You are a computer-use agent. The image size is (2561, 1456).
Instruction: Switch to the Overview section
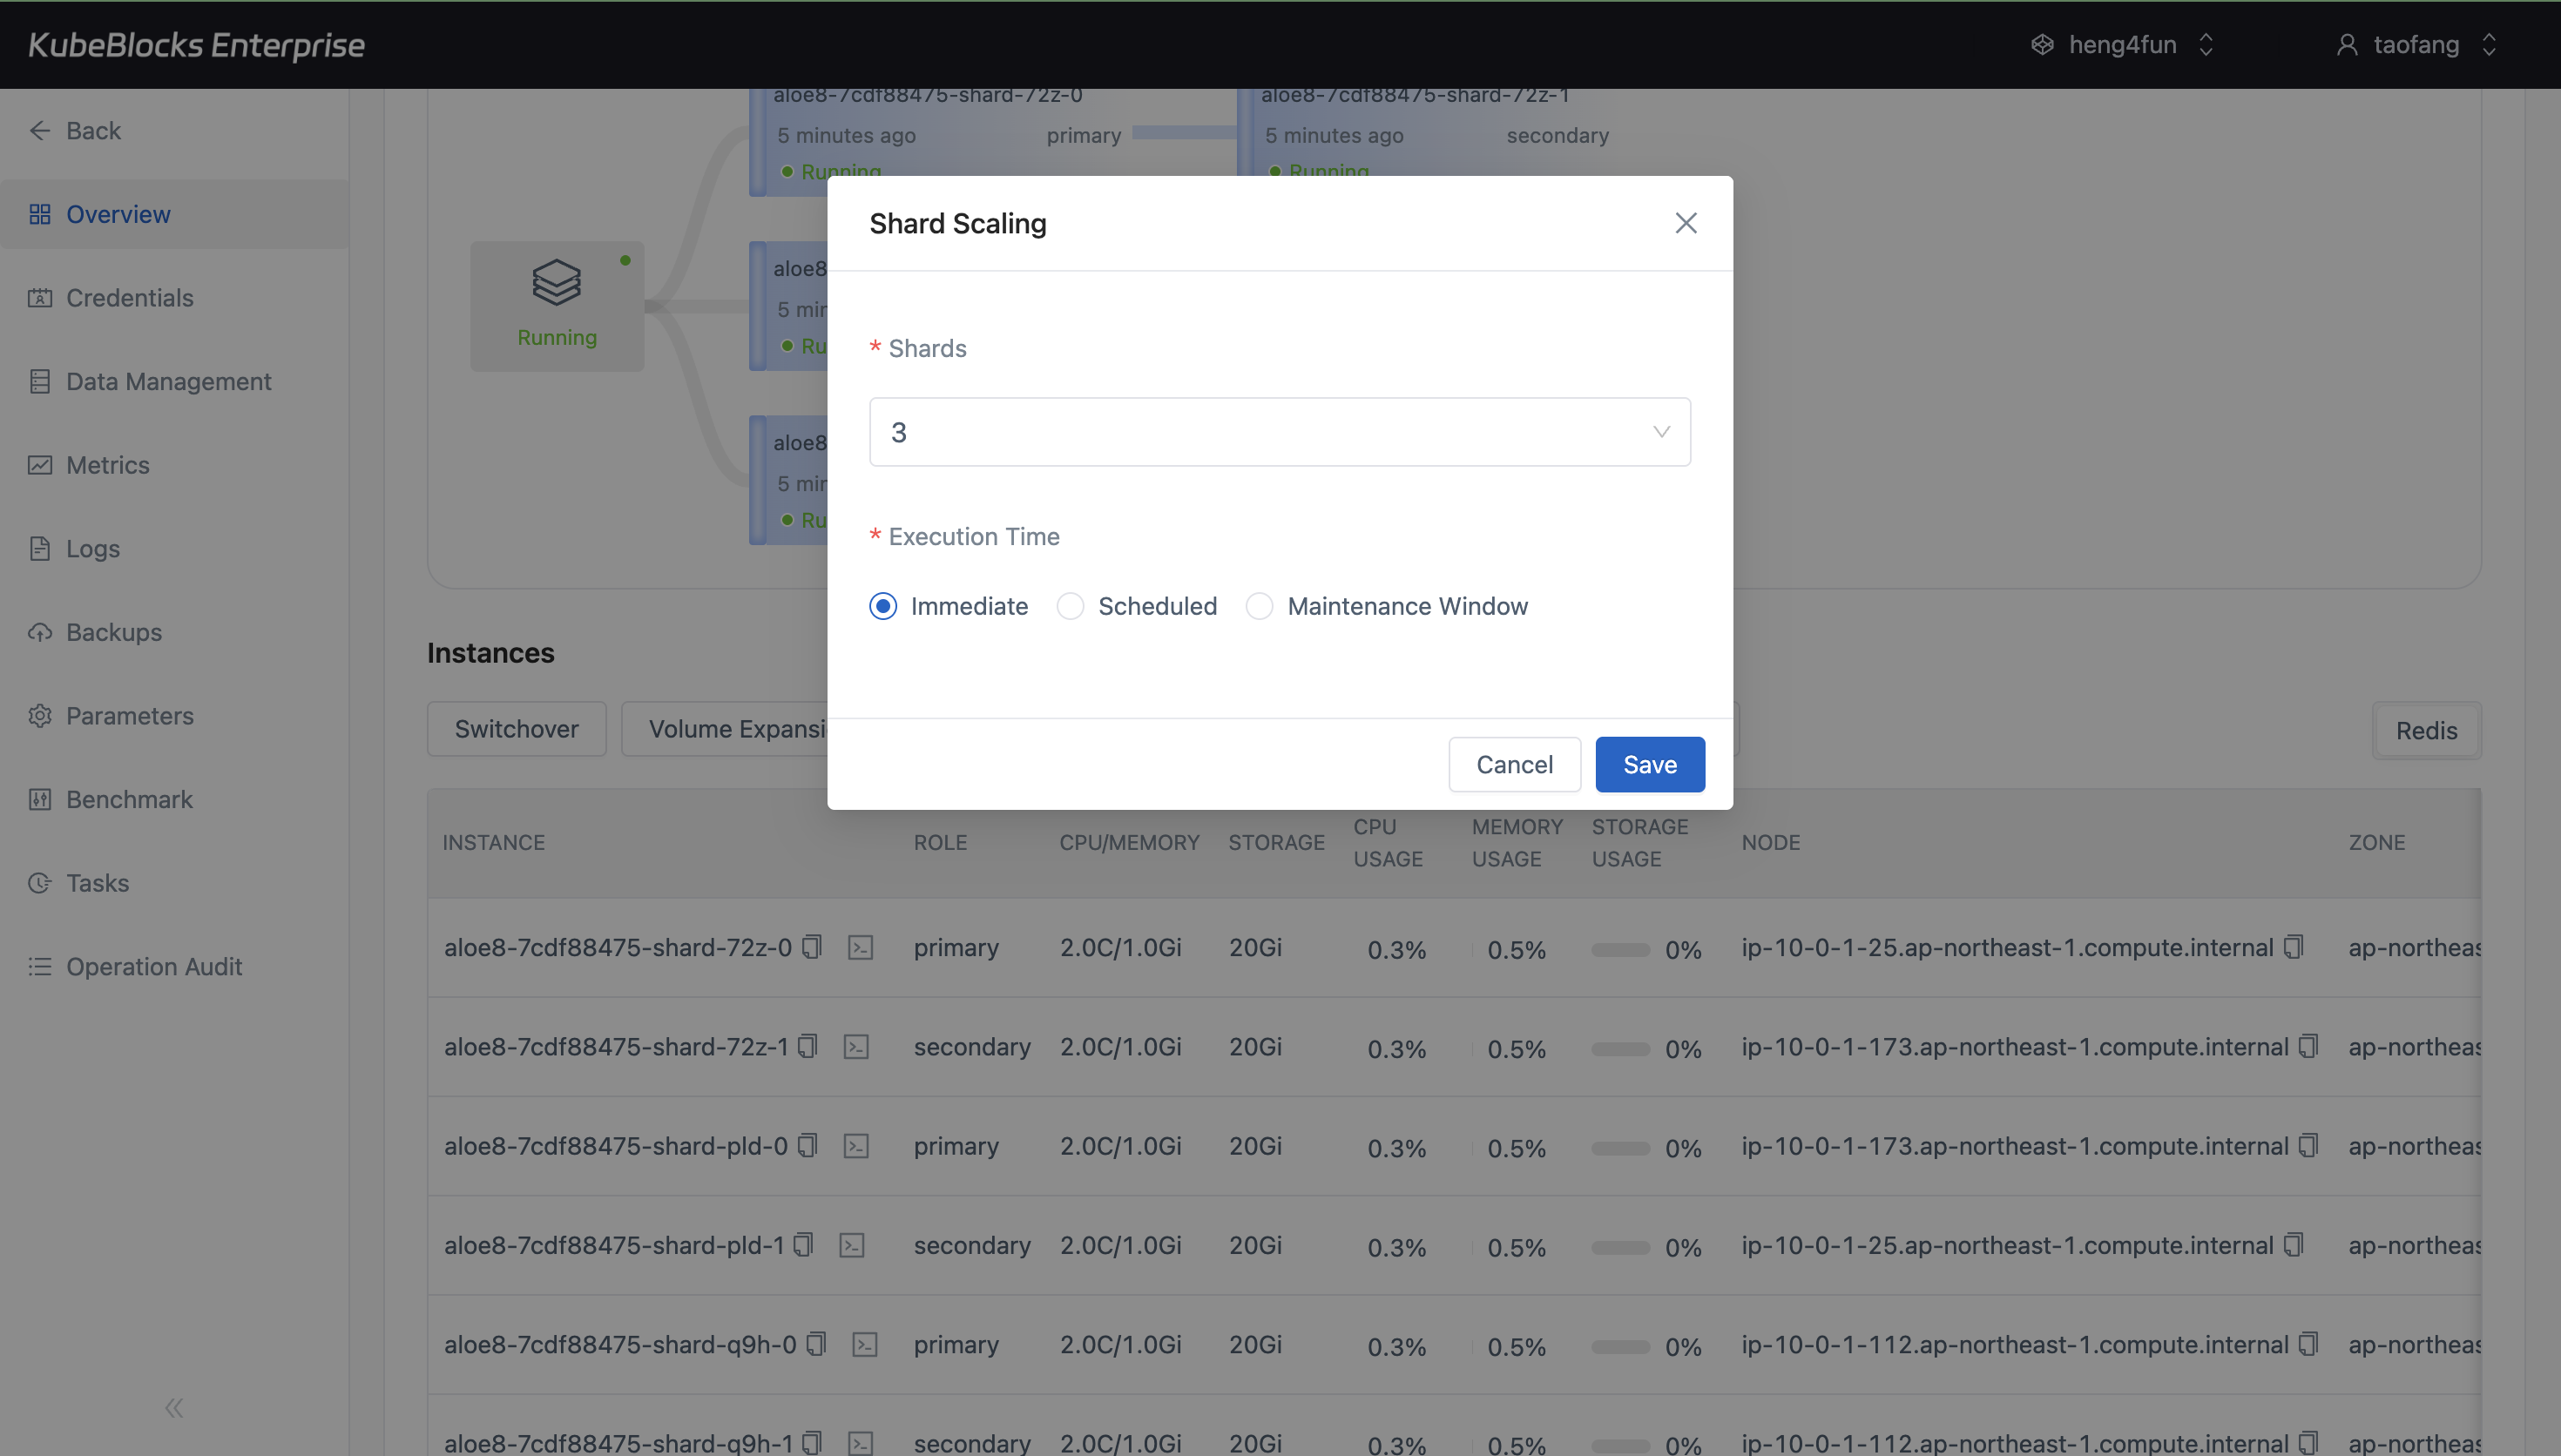pyautogui.click(x=117, y=213)
